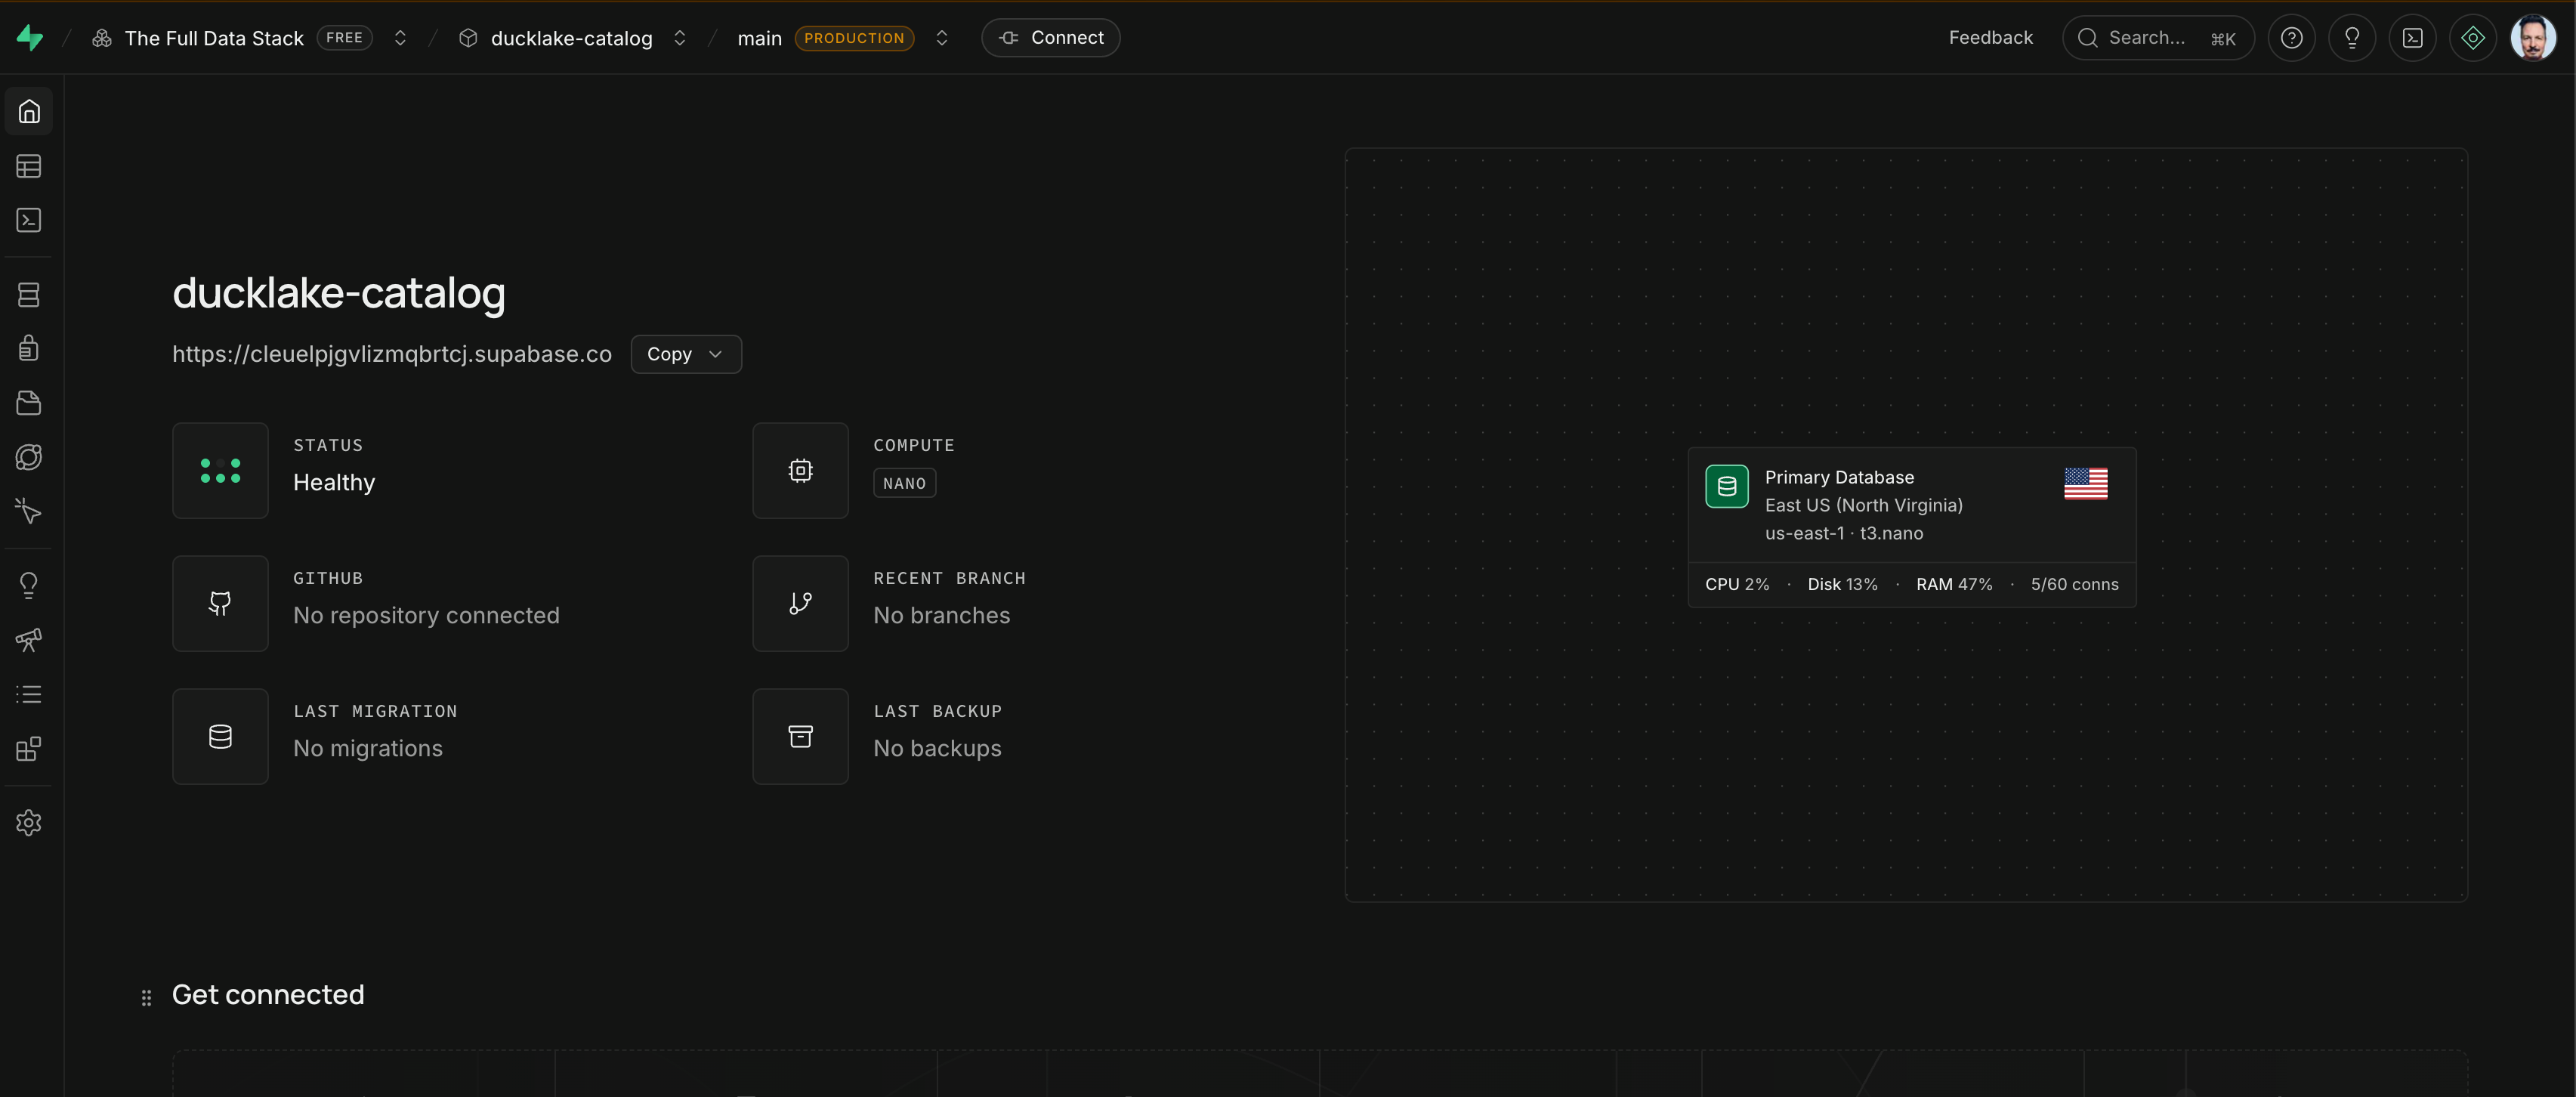
Task: Click the Healthy status text
Action: [334, 483]
